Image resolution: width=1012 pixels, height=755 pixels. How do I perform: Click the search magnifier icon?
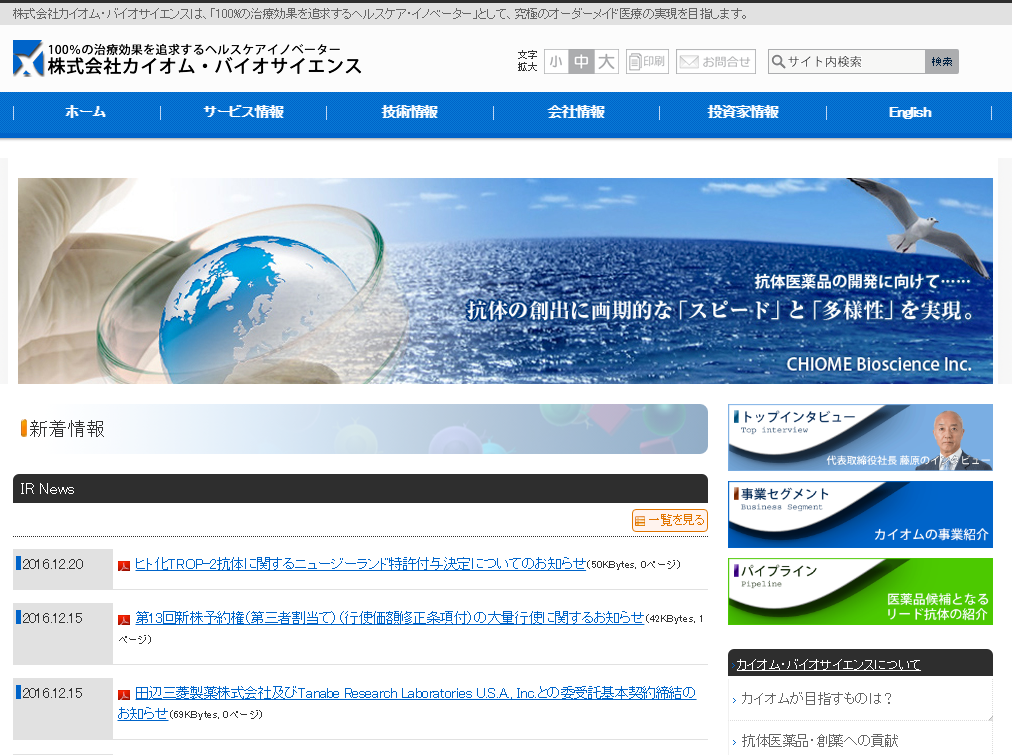coord(778,61)
